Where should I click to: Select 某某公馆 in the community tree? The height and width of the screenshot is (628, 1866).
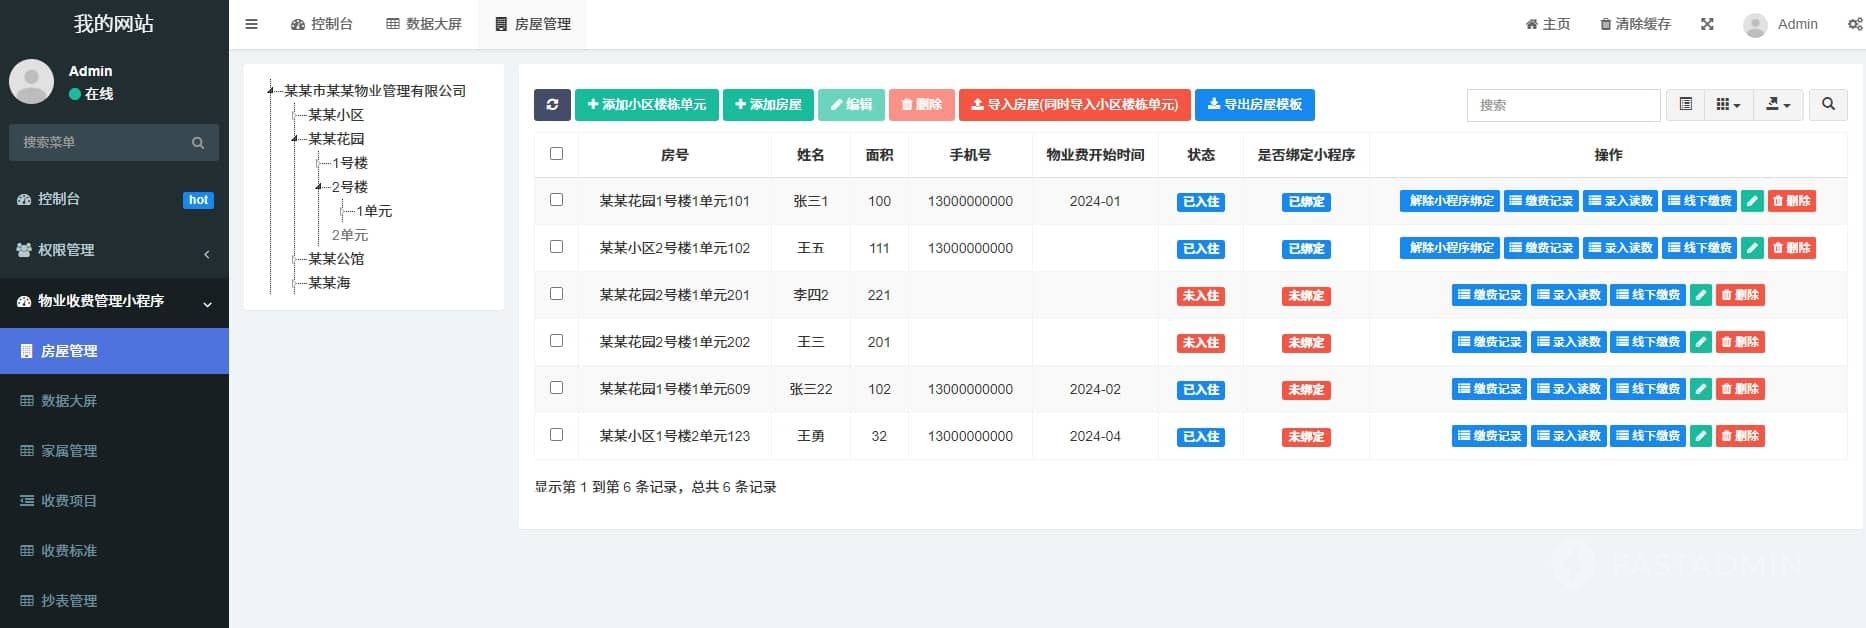(336, 259)
